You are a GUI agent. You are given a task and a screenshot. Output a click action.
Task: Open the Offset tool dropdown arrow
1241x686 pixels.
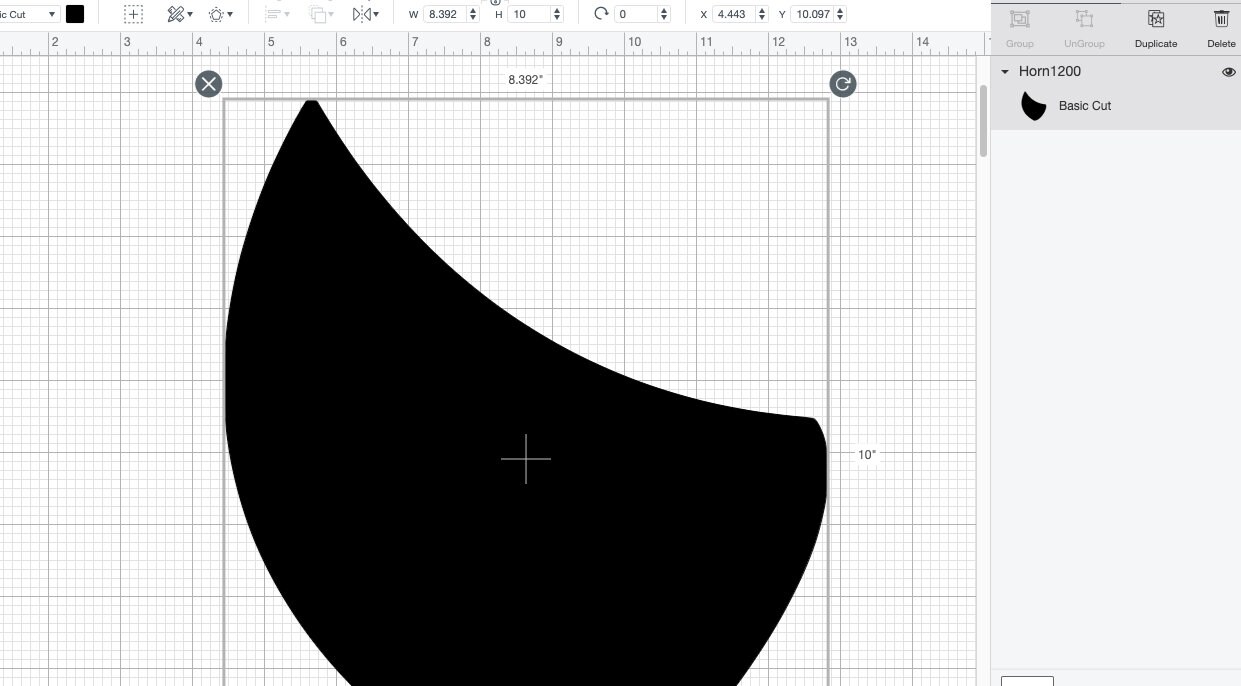click(230, 13)
